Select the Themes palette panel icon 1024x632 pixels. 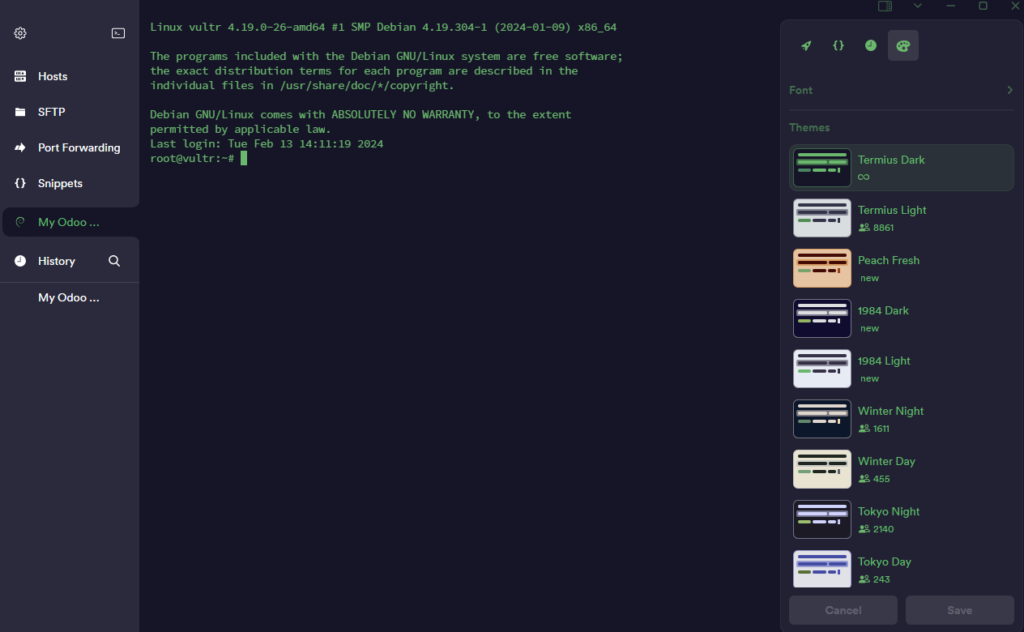[903, 45]
